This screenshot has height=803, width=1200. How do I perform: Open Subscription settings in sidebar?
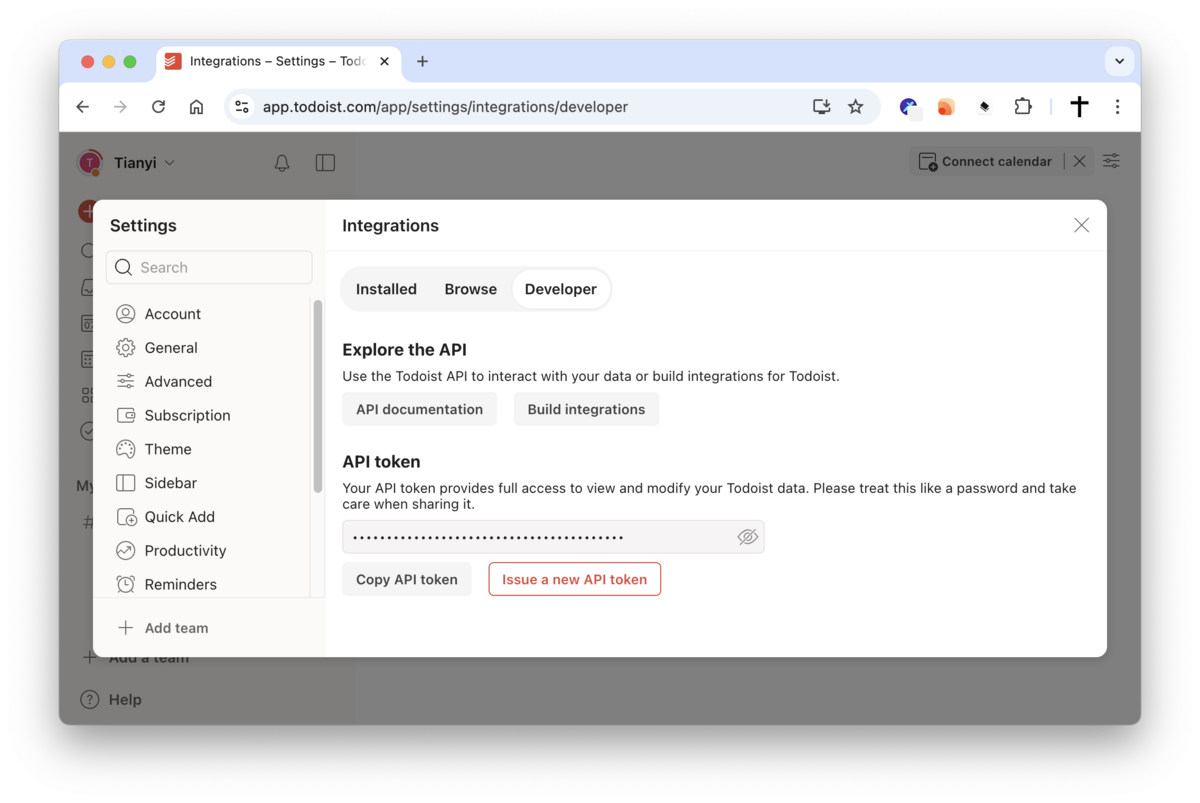pyautogui.click(x=187, y=415)
